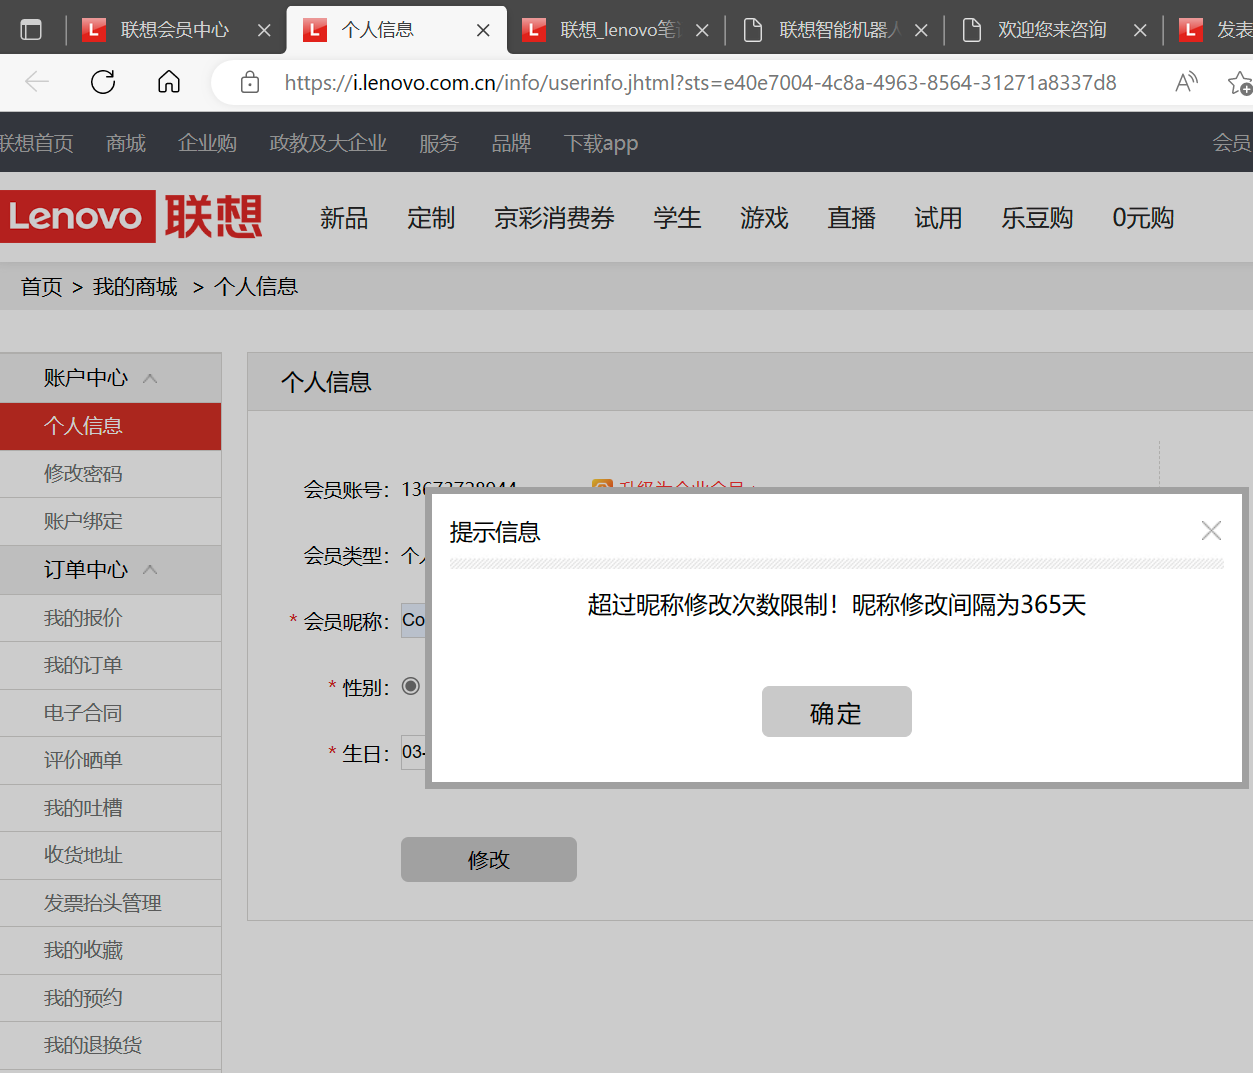Switch to the 发表 tab at right edge
This screenshot has height=1073, width=1253.
[1215, 30]
